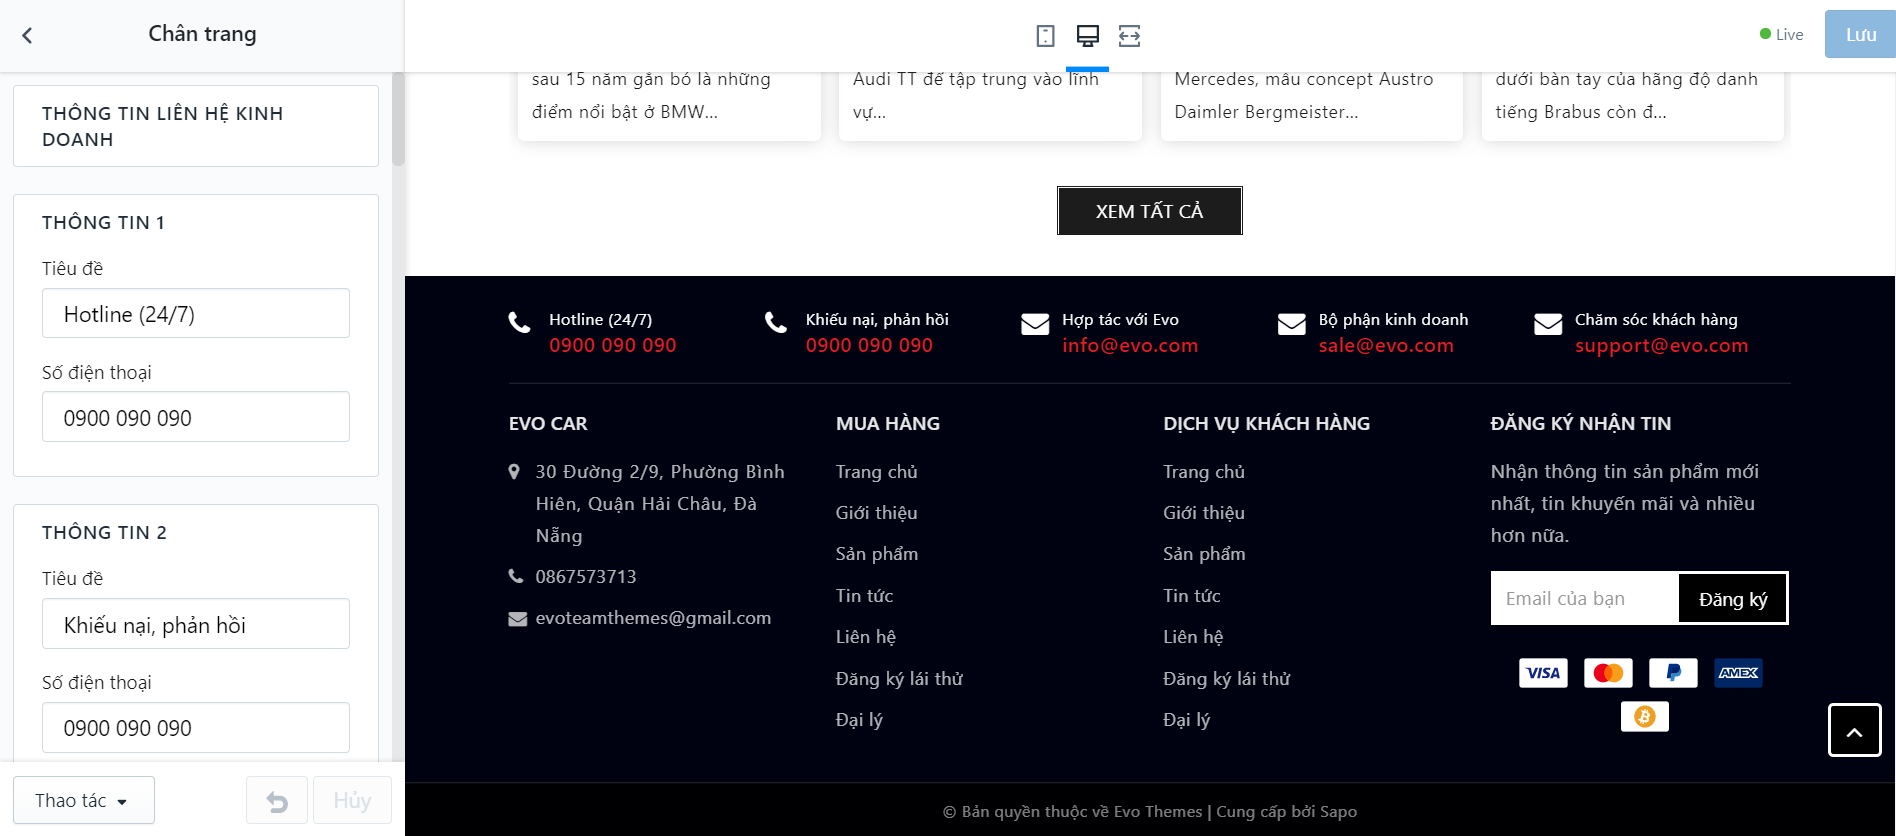Click the Chân trang panel title
Screen dimensions: 1896x836
[202, 34]
